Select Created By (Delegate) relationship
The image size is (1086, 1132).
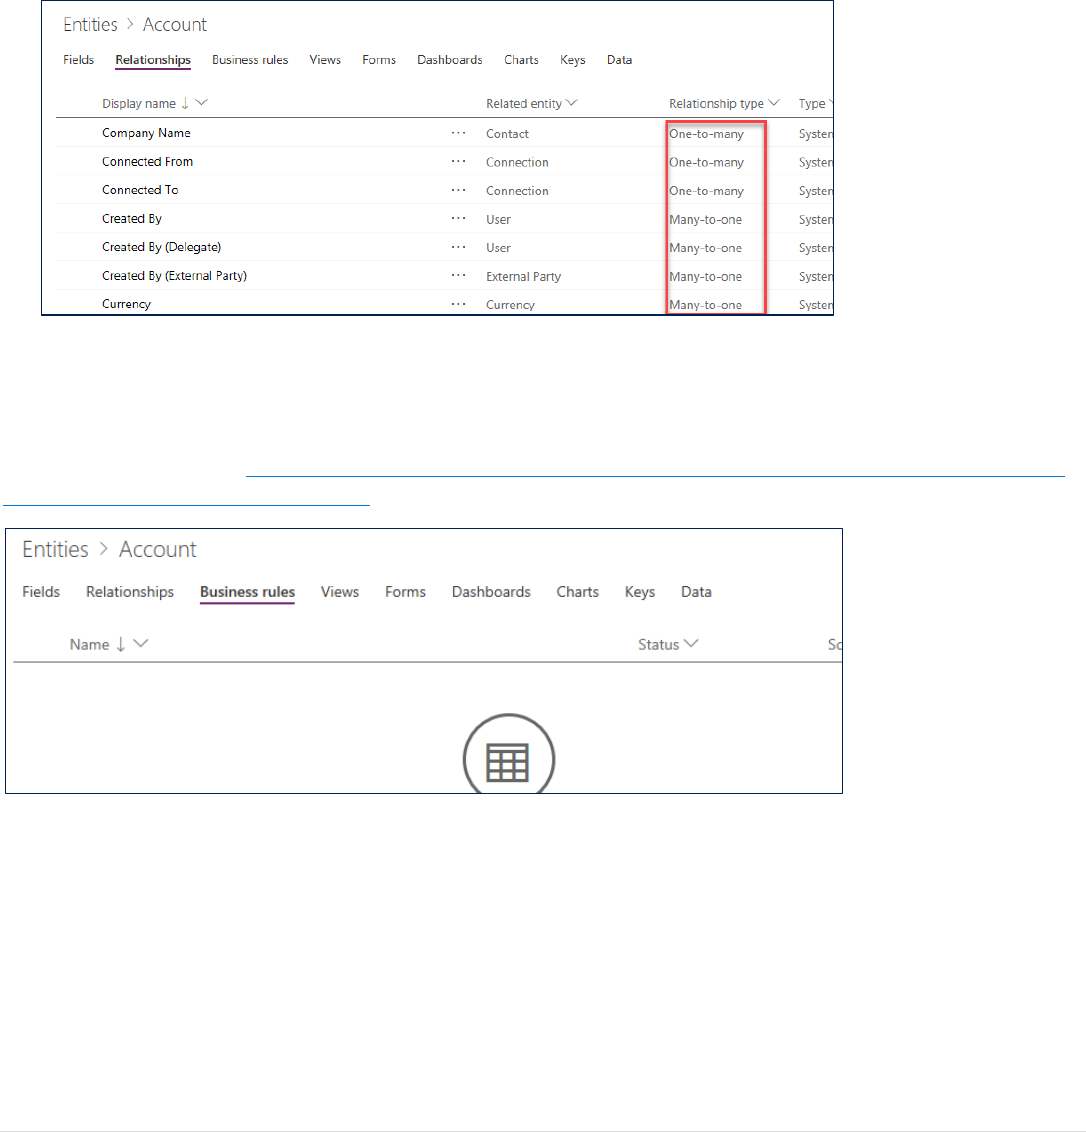[162, 247]
